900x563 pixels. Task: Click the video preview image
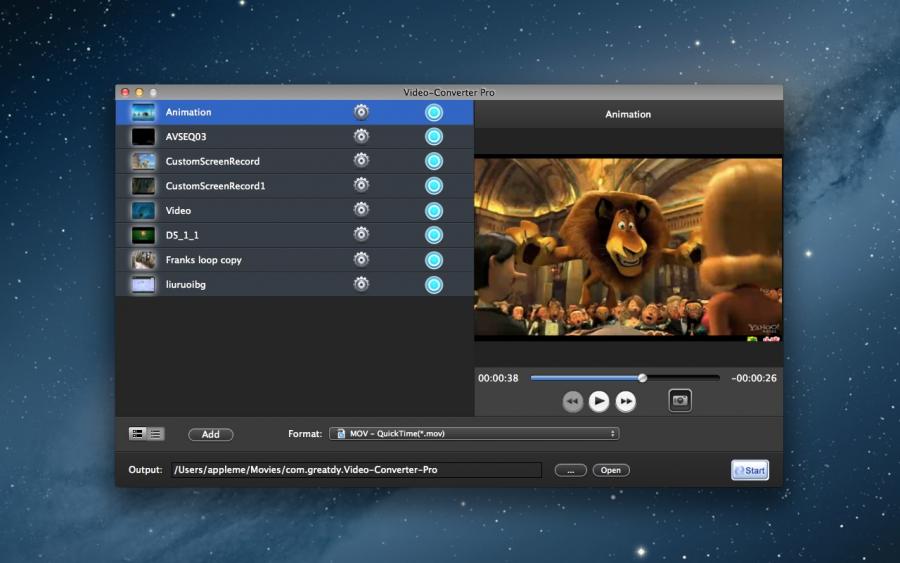pos(628,248)
